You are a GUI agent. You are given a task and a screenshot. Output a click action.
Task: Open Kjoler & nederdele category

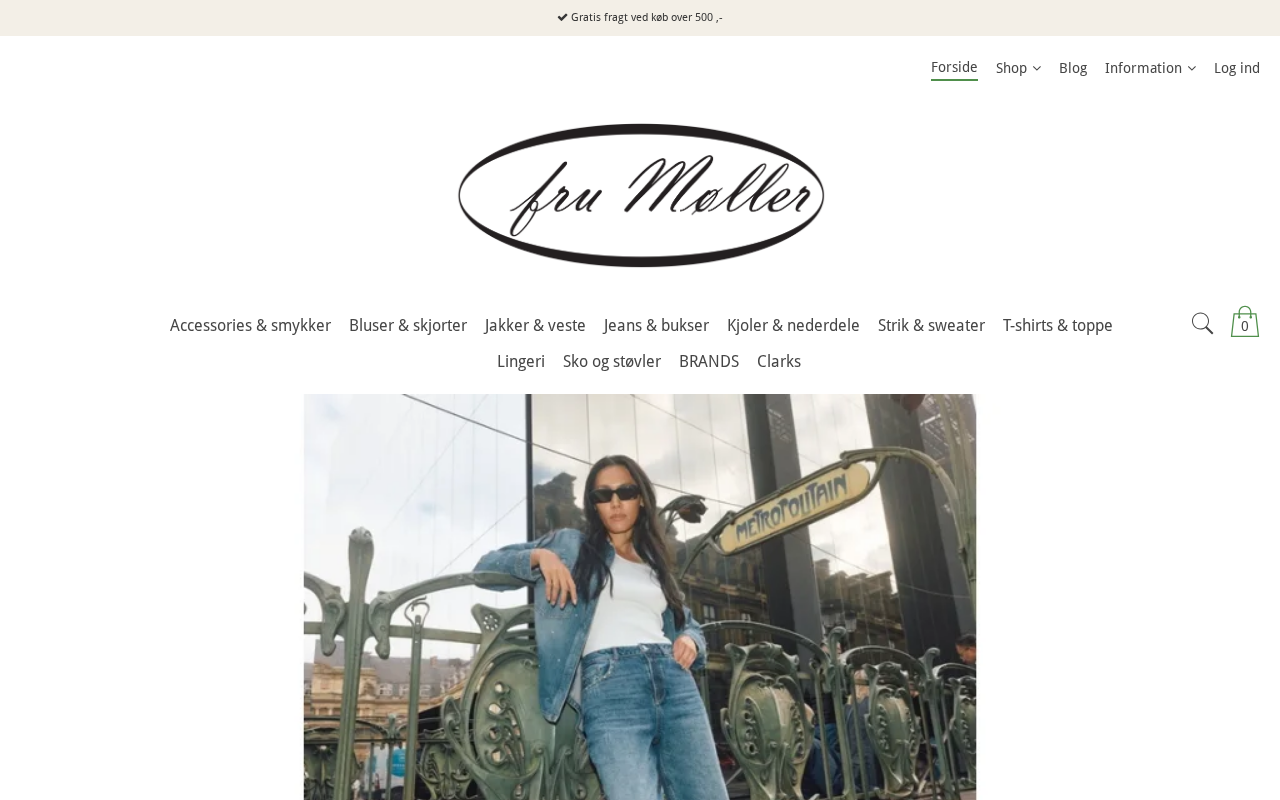coord(793,325)
